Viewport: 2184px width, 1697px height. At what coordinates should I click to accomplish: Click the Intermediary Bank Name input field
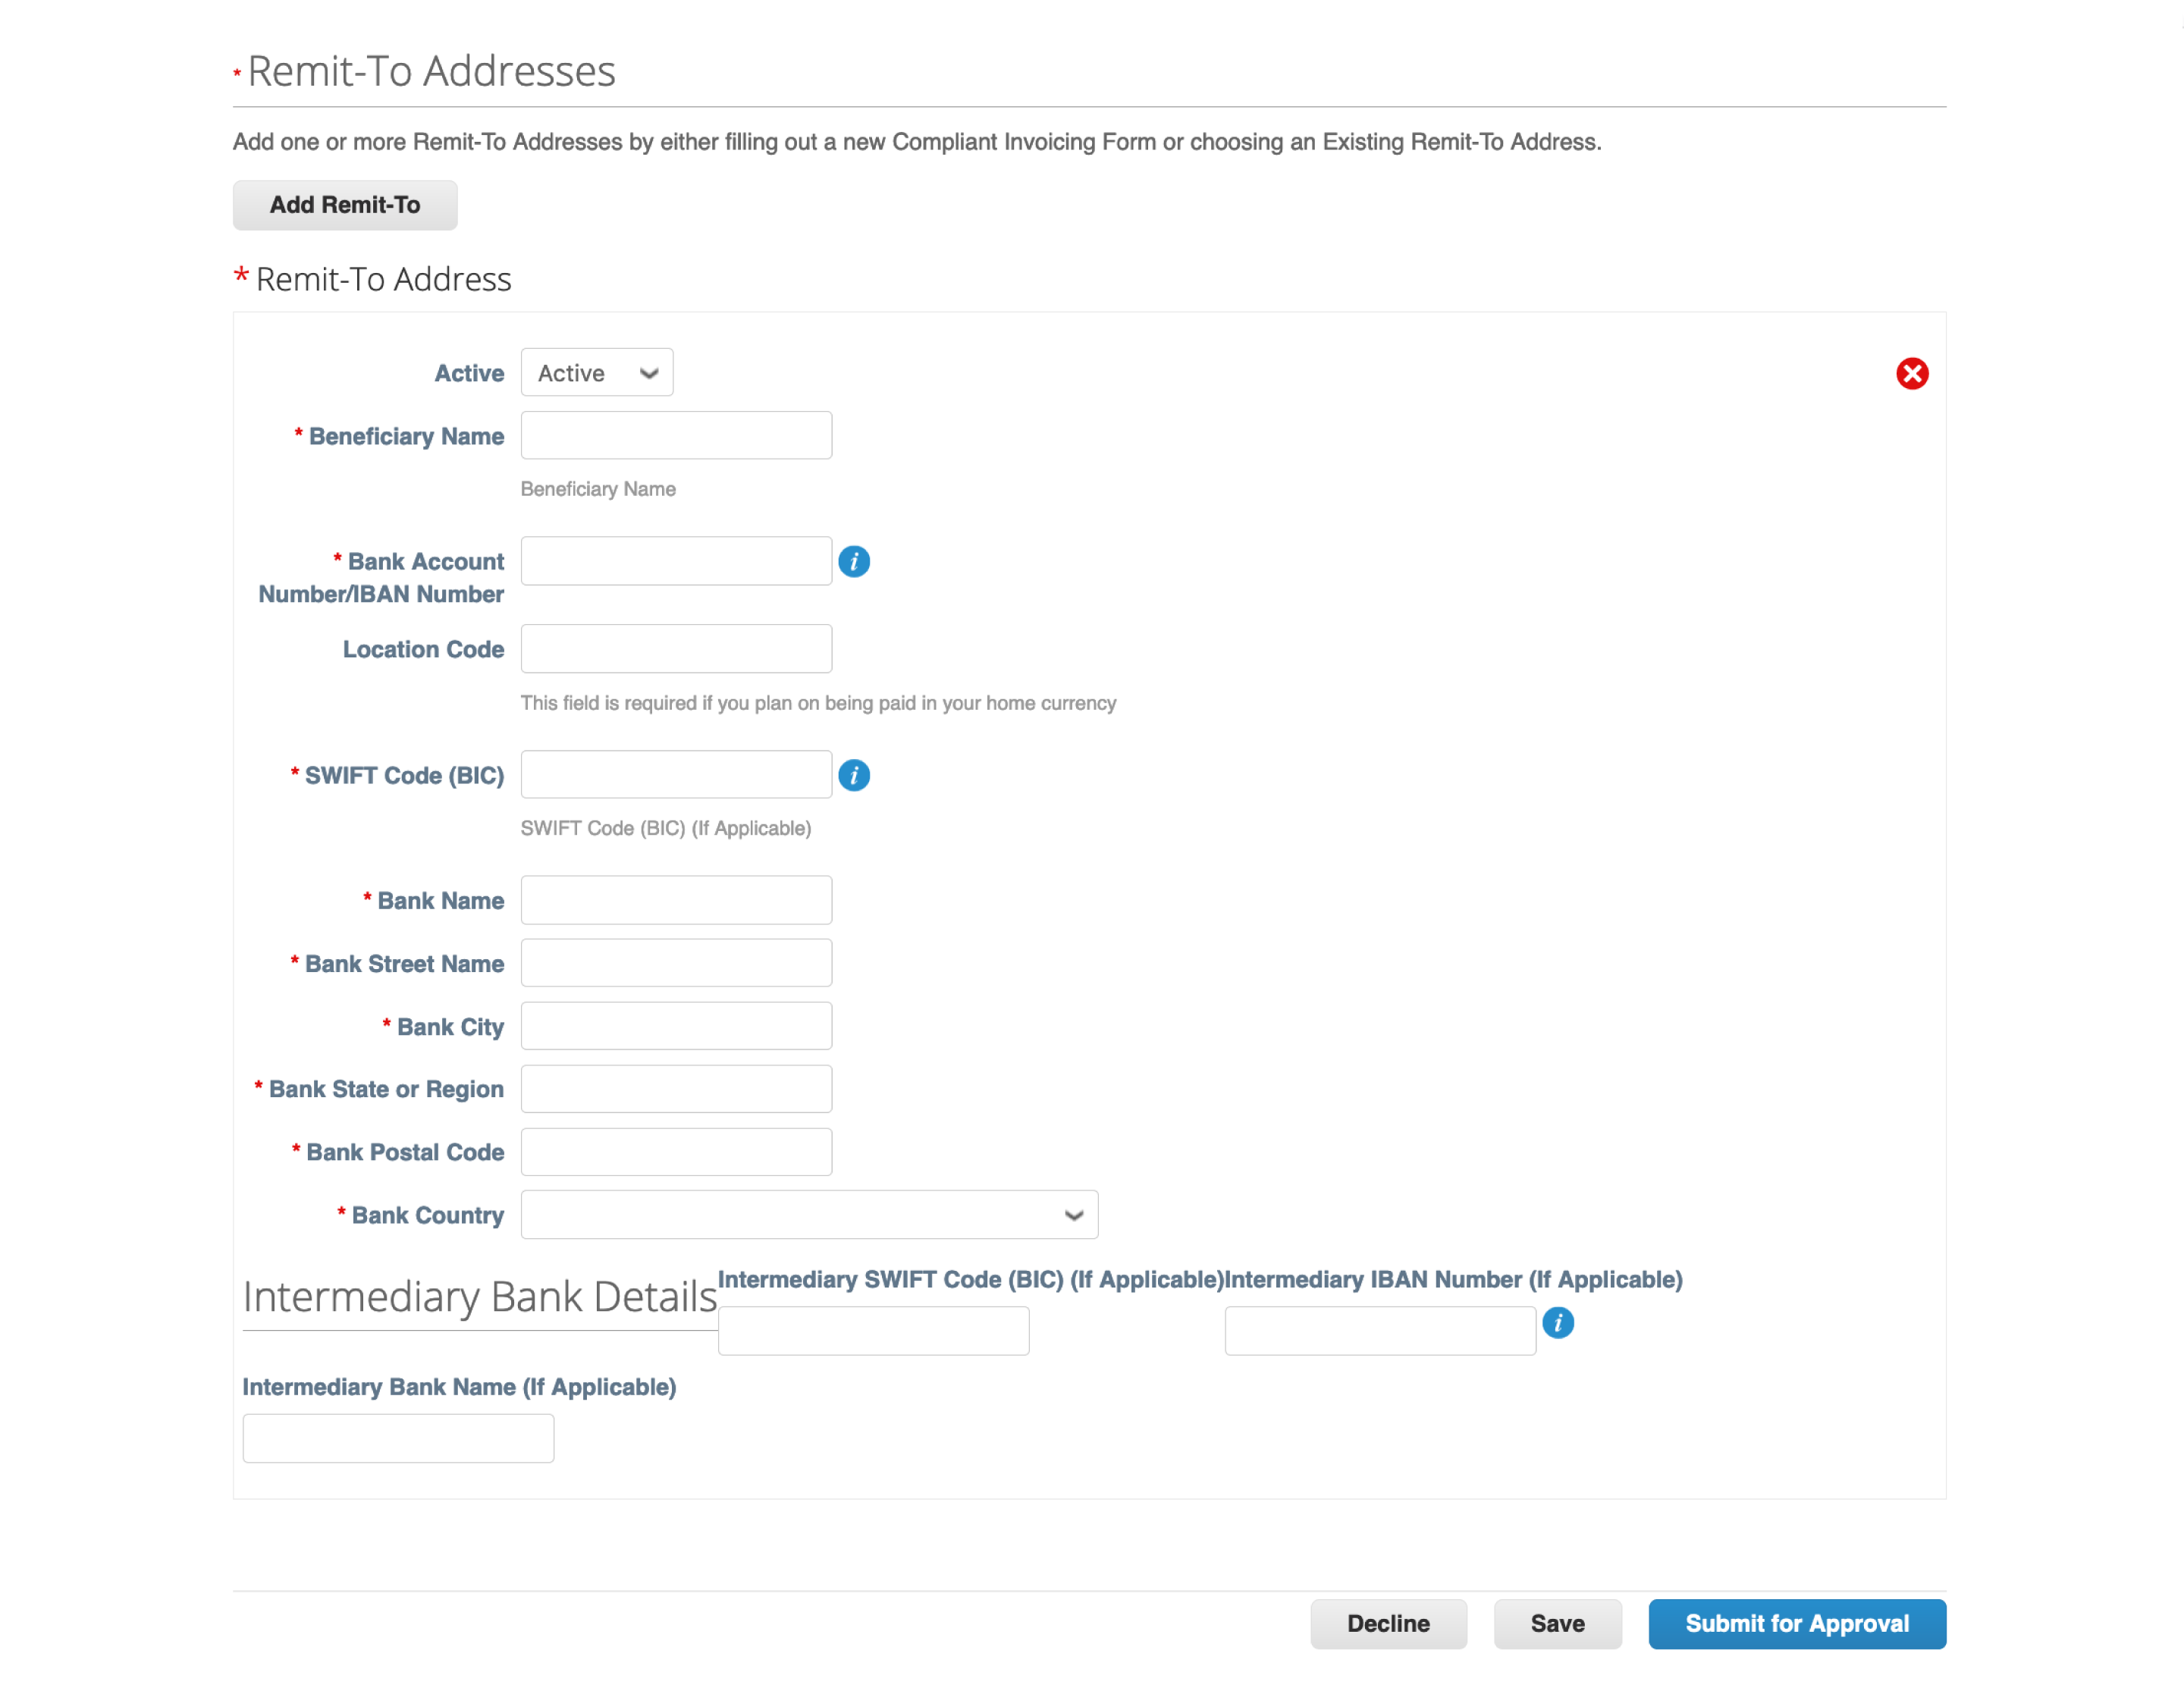pyautogui.click(x=399, y=1438)
